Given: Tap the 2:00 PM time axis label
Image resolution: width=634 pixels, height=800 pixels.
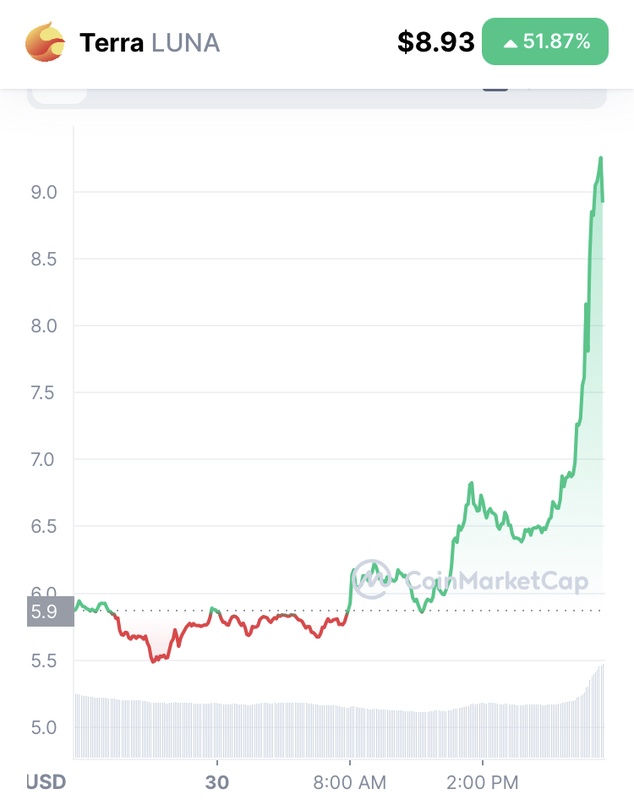Looking at the screenshot, I should point(482,781).
